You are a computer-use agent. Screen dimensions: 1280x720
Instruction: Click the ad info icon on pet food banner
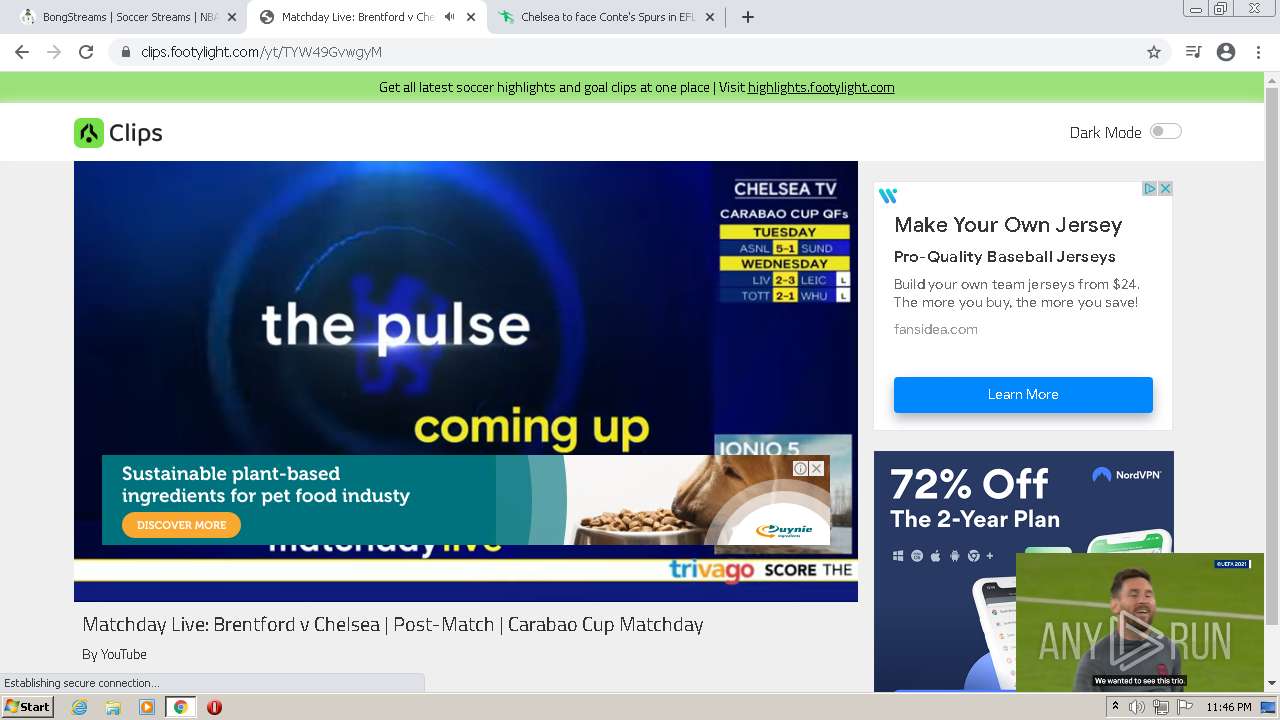point(800,468)
